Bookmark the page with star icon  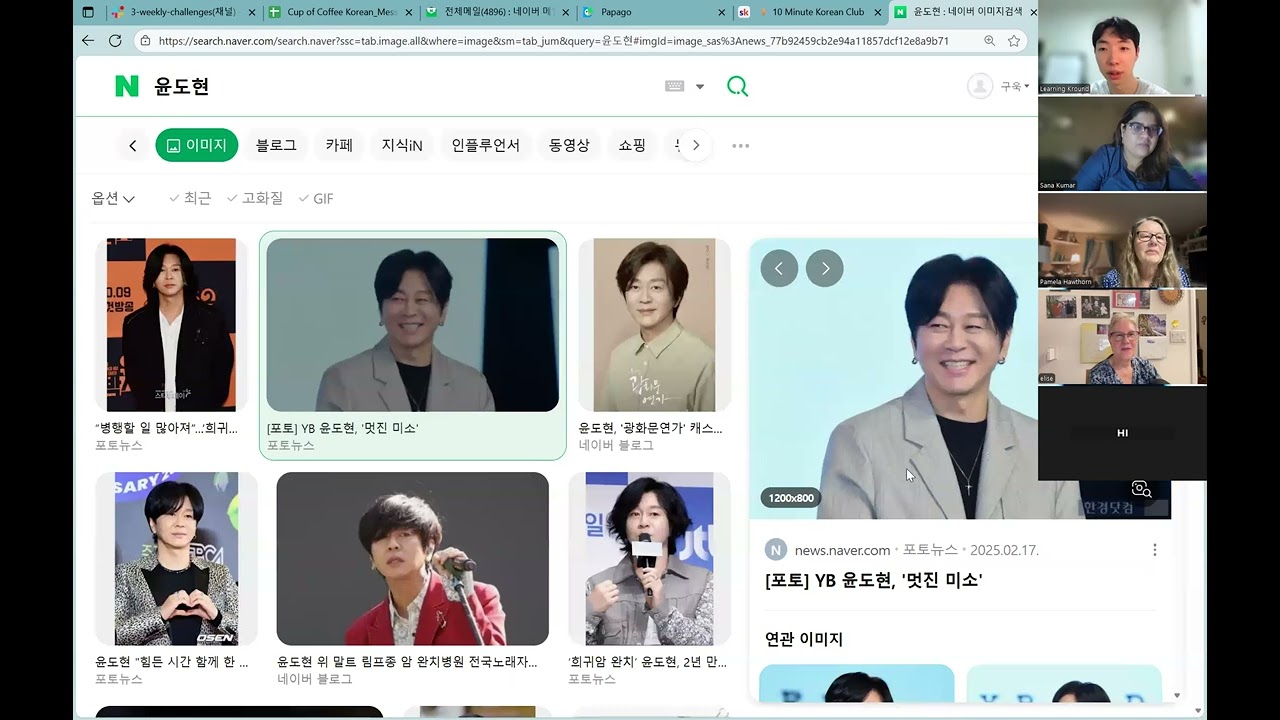1014,41
